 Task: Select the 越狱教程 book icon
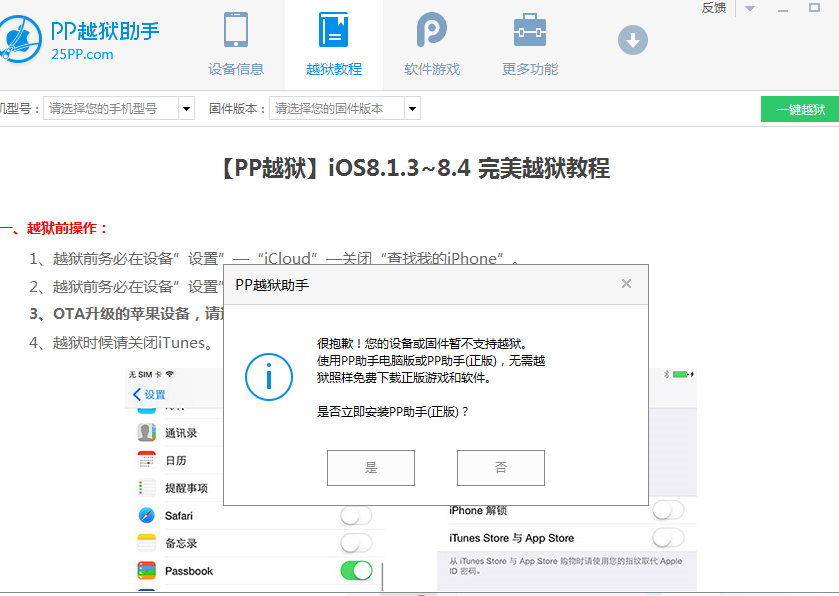pos(333,29)
